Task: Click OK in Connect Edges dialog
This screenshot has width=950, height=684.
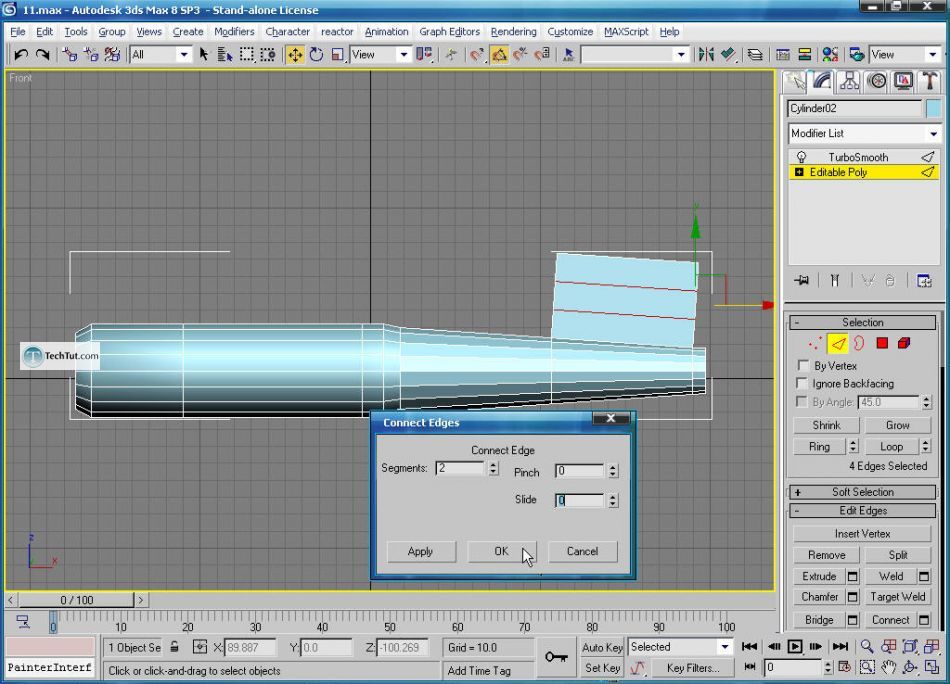Action: click(502, 551)
